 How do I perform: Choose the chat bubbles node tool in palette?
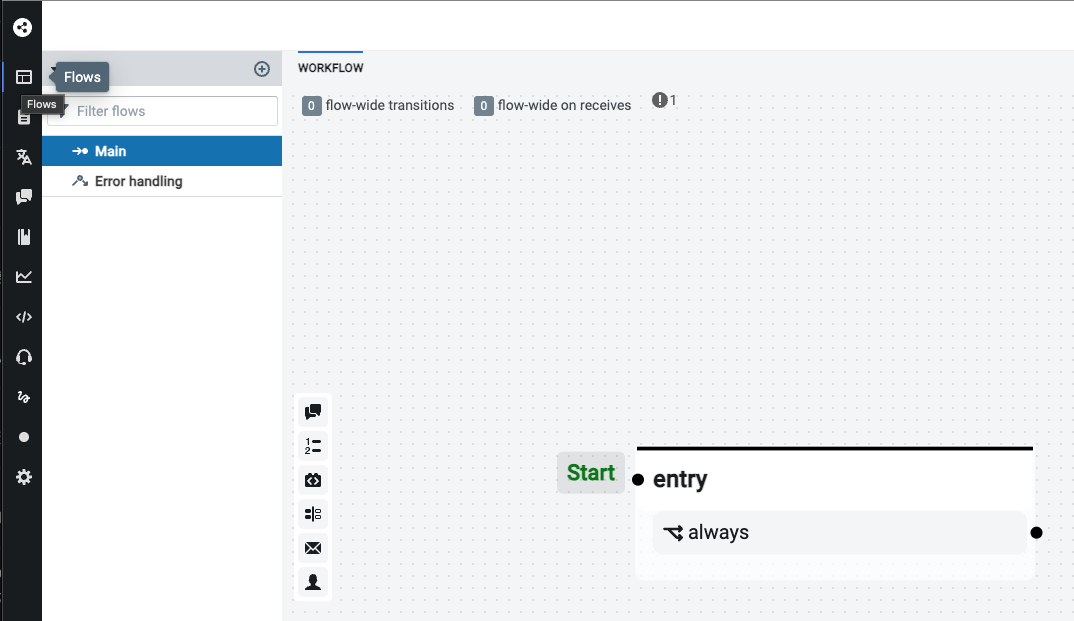click(313, 412)
